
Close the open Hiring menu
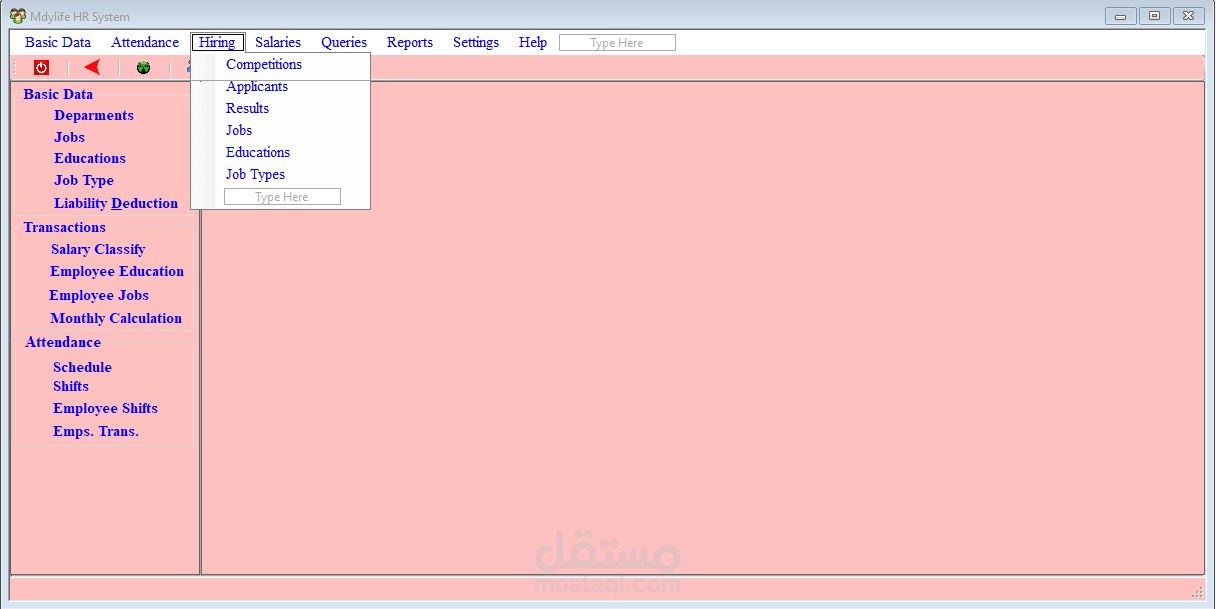[217, 42]
